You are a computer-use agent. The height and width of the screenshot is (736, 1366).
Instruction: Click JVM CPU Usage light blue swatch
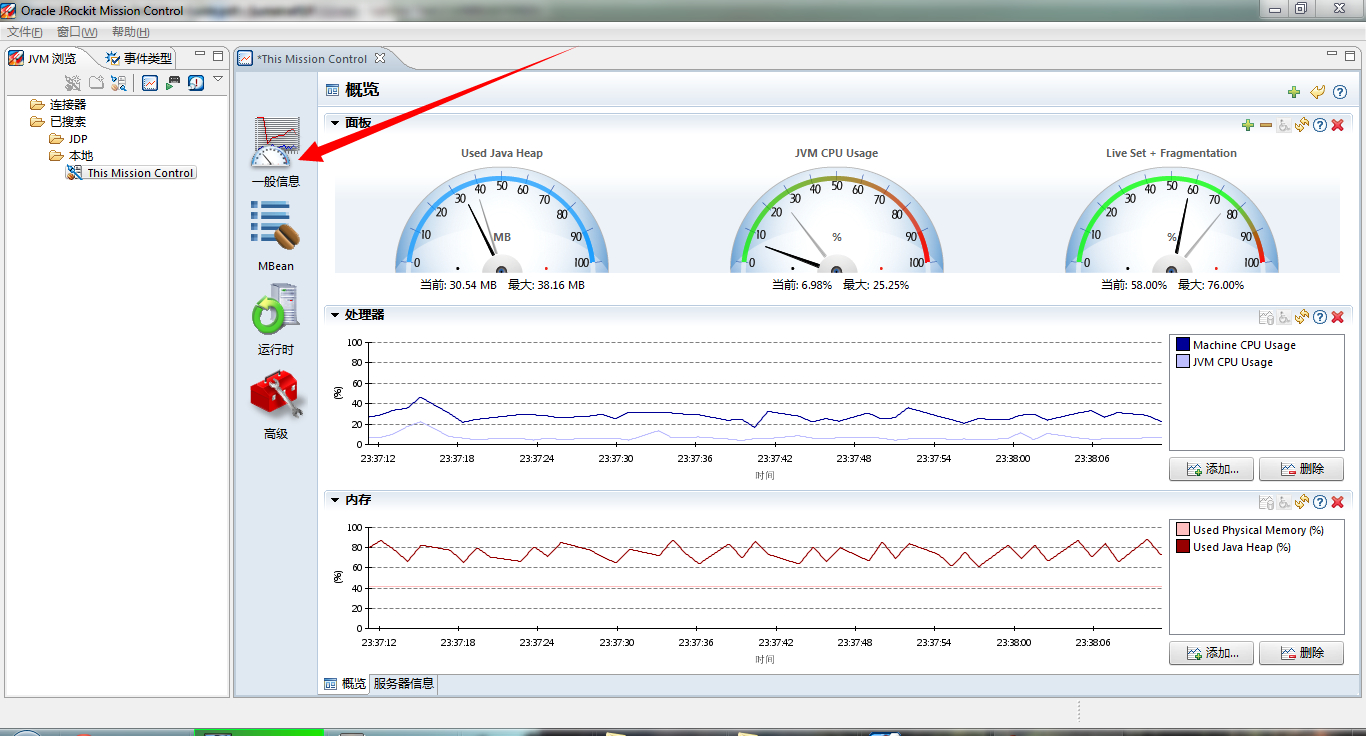click(1183, 362)
